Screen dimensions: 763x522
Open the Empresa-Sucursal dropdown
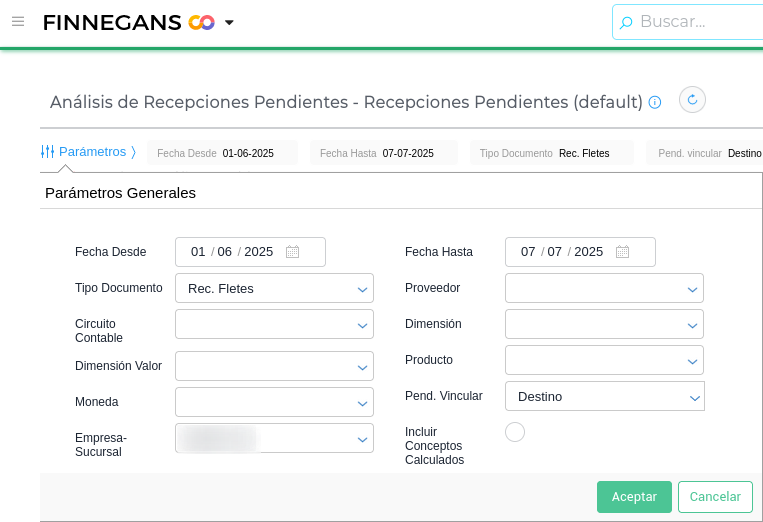(362, 439)
